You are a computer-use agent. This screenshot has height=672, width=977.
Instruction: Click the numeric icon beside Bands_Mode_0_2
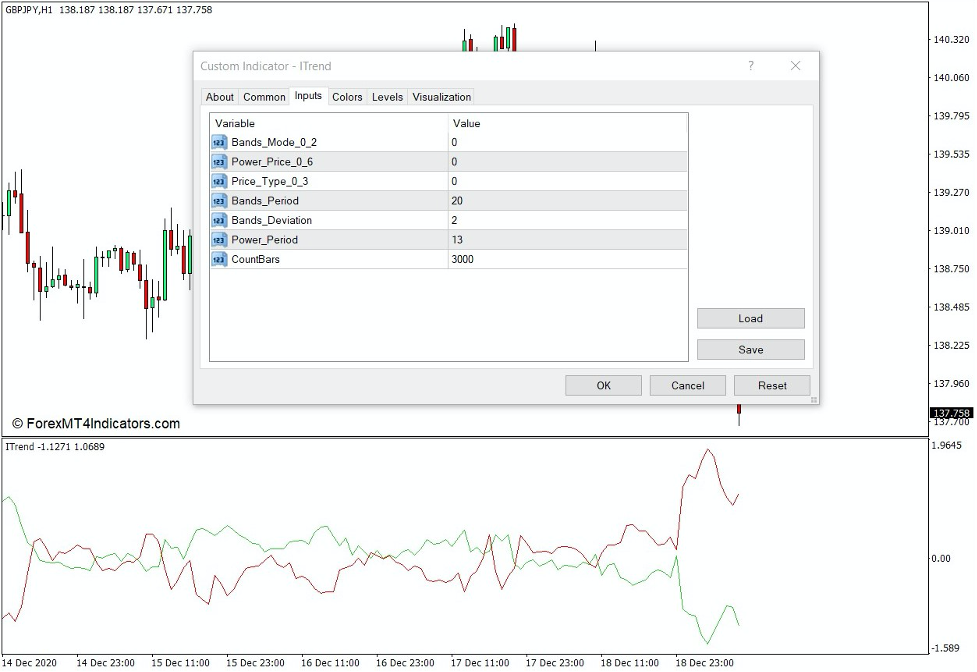point(219,142)
